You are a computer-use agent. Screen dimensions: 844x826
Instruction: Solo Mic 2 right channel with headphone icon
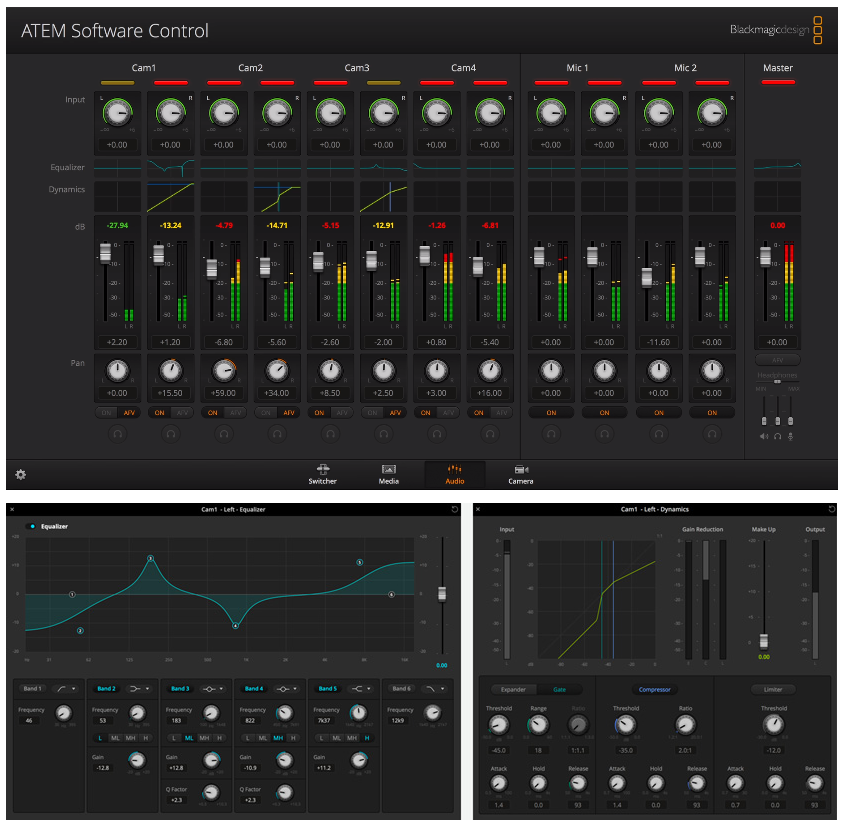712,433
